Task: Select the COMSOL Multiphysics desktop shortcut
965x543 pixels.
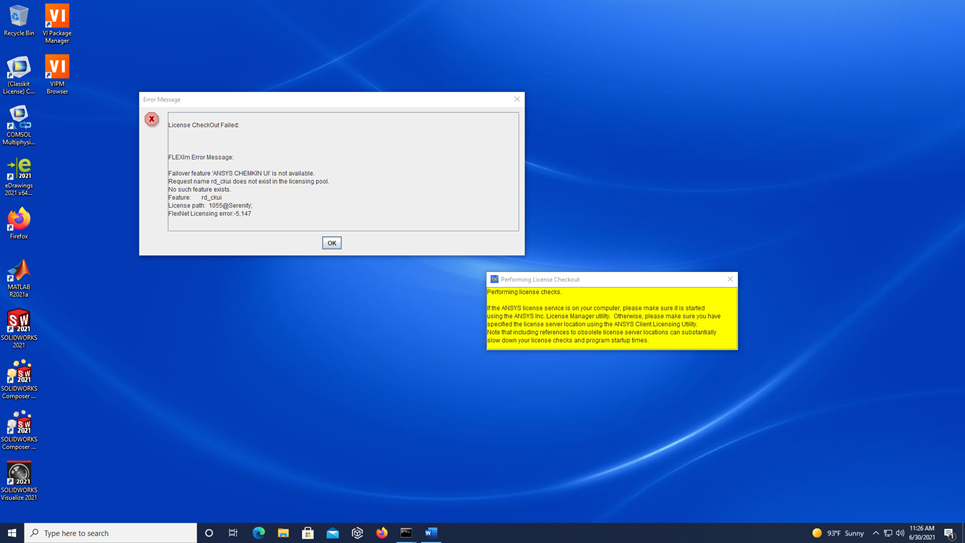Action: pos(18,126)
